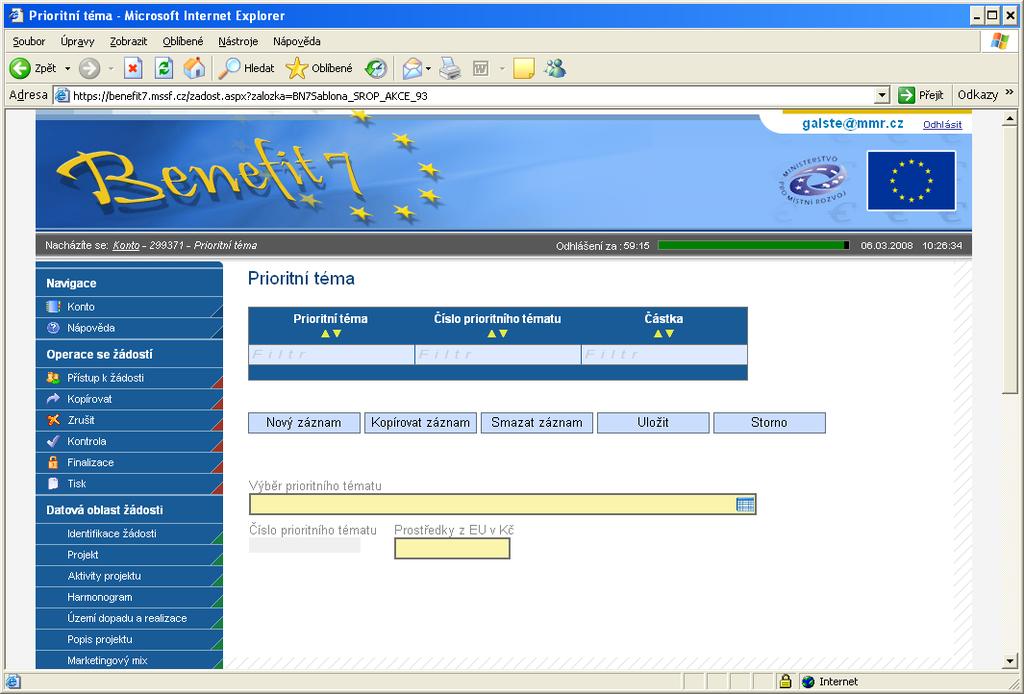
Task: Open Hledat search magnifier
Action: click(229, 68)
